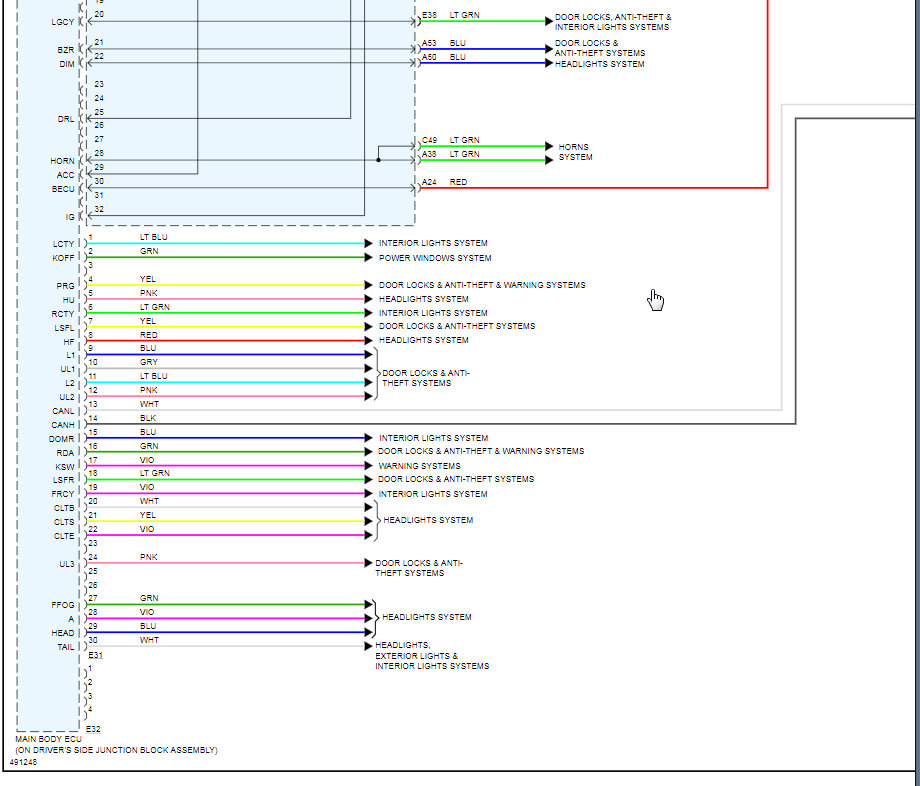Viewport: 920px width, 786px height.
Task: Highlight the violet KSW wire on pin 17
Action: click(226, 466)
